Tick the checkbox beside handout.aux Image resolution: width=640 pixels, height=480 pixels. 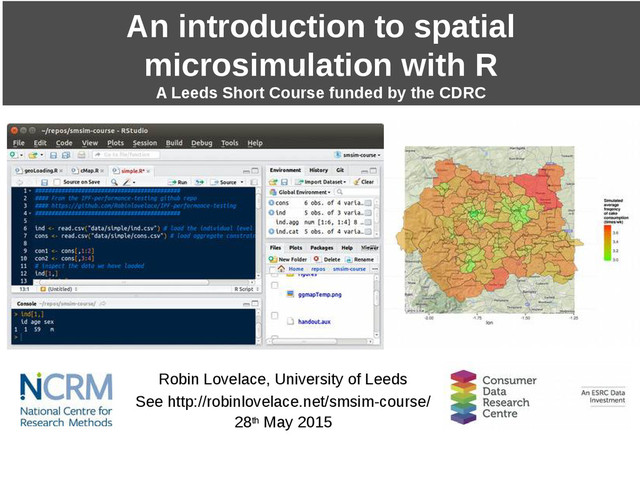click(x=275, y=316)
